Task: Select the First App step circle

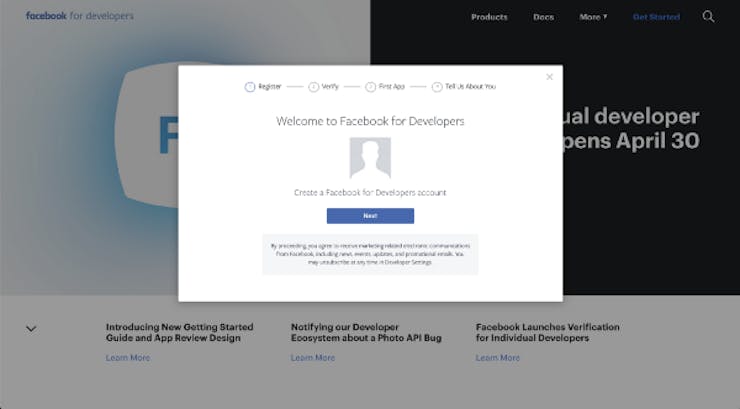Action: click(x=370, y=87)
